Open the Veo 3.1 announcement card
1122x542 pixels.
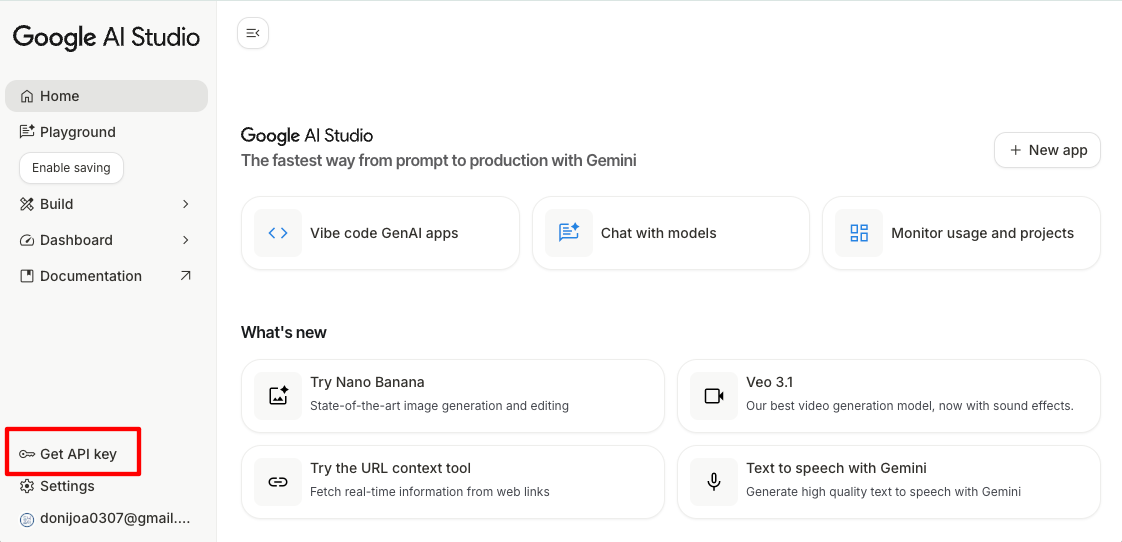coord(889,396)
